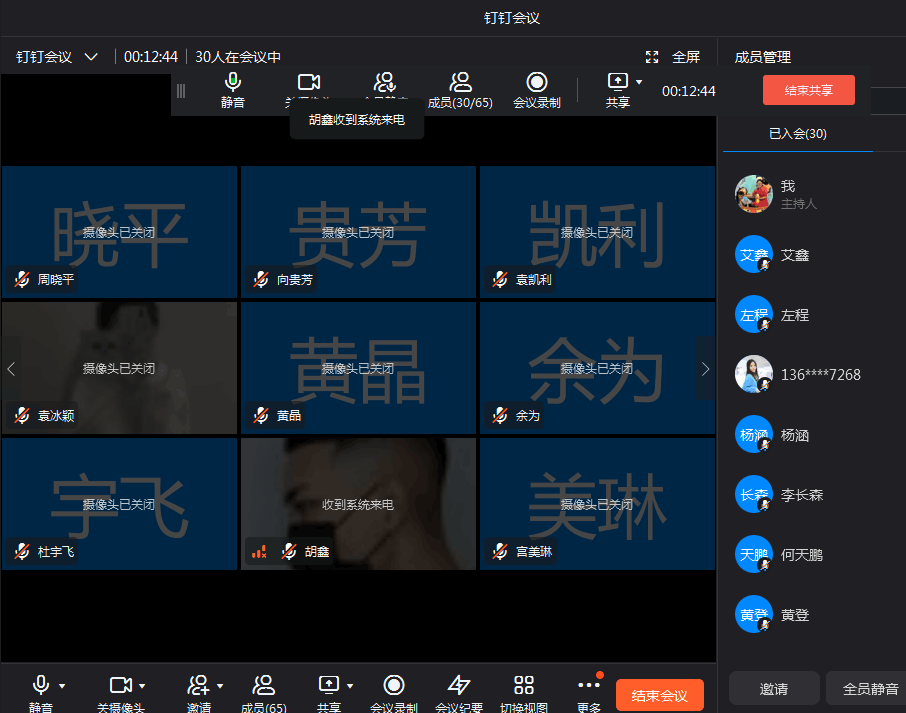Expand the 钉钉会议 dropdown chevron at top left

click(91, 57)
